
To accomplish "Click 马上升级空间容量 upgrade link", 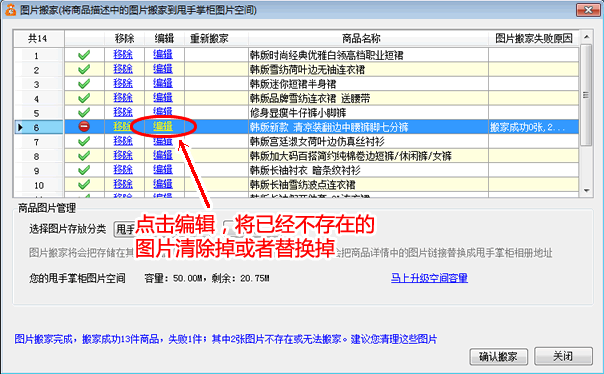I will coord(429,278).
